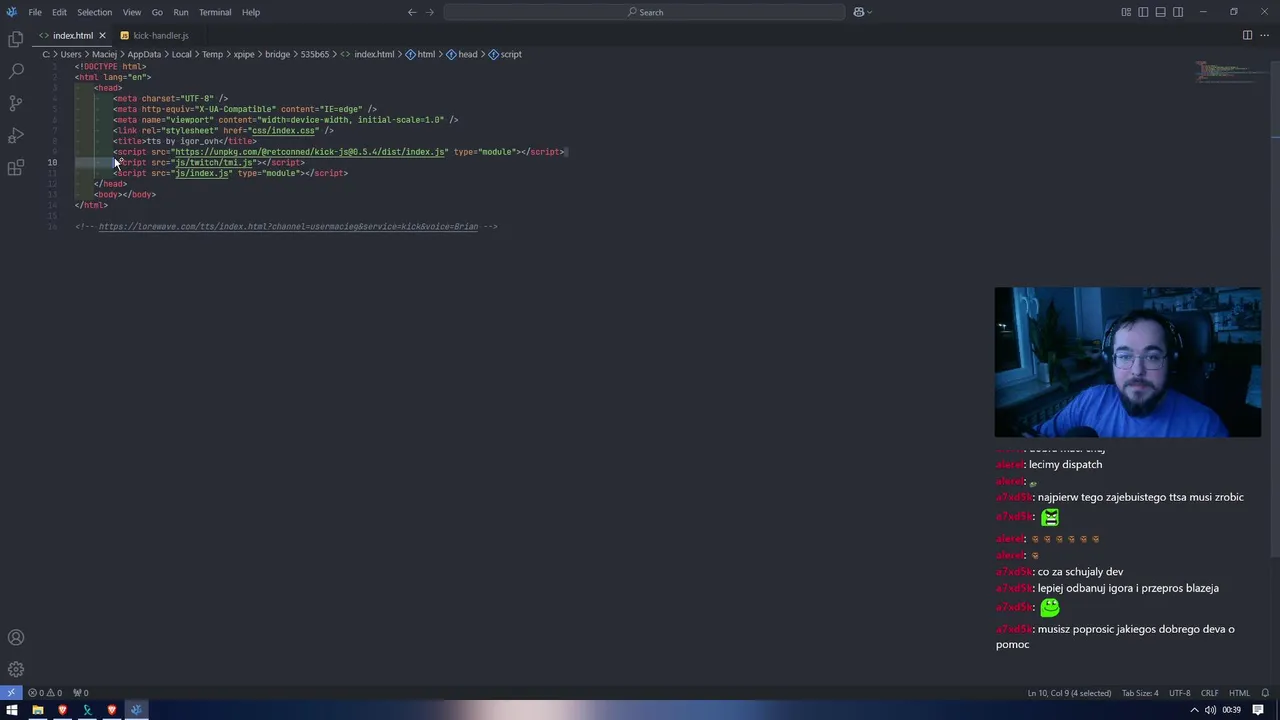Screen dimensions: 1280x720
Task: Toggle the secondary side bar visibility
Action: pyautogui.click(x=1178, y=12)
